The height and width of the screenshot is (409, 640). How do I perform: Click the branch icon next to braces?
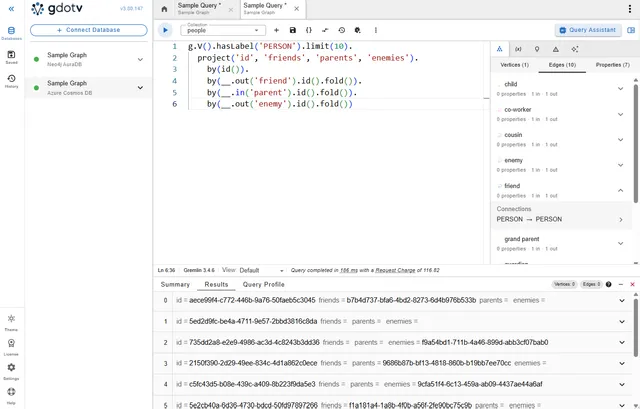pos(325,30)
